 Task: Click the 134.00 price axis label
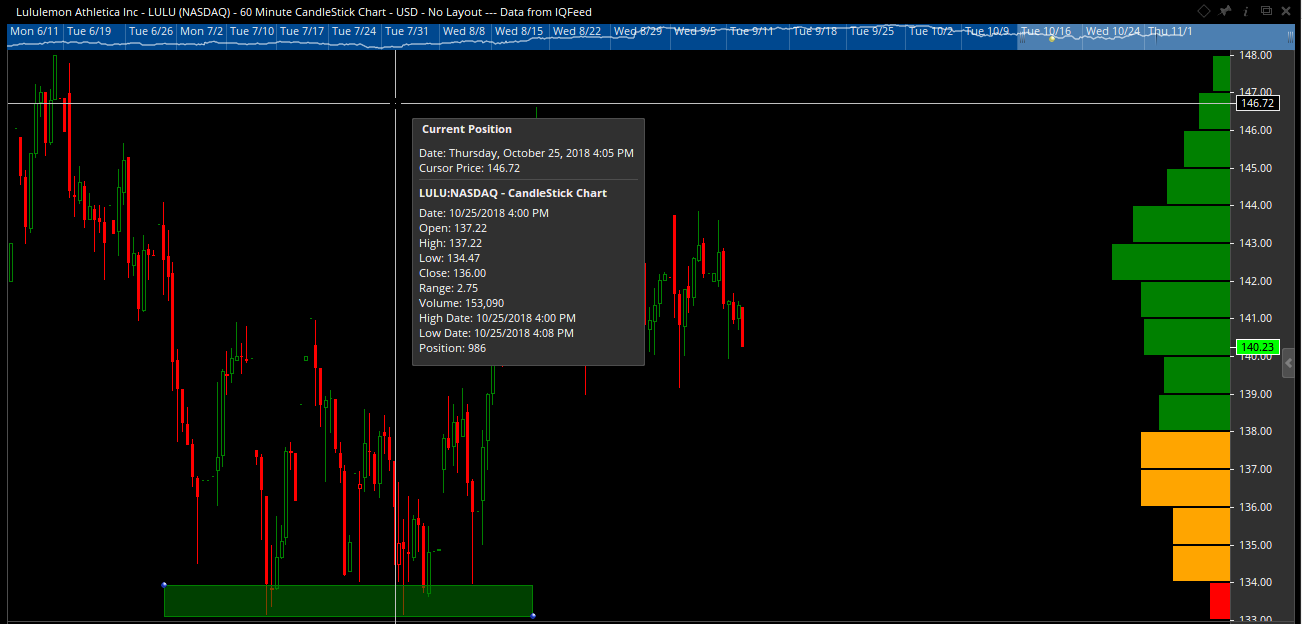point(1256,582)
